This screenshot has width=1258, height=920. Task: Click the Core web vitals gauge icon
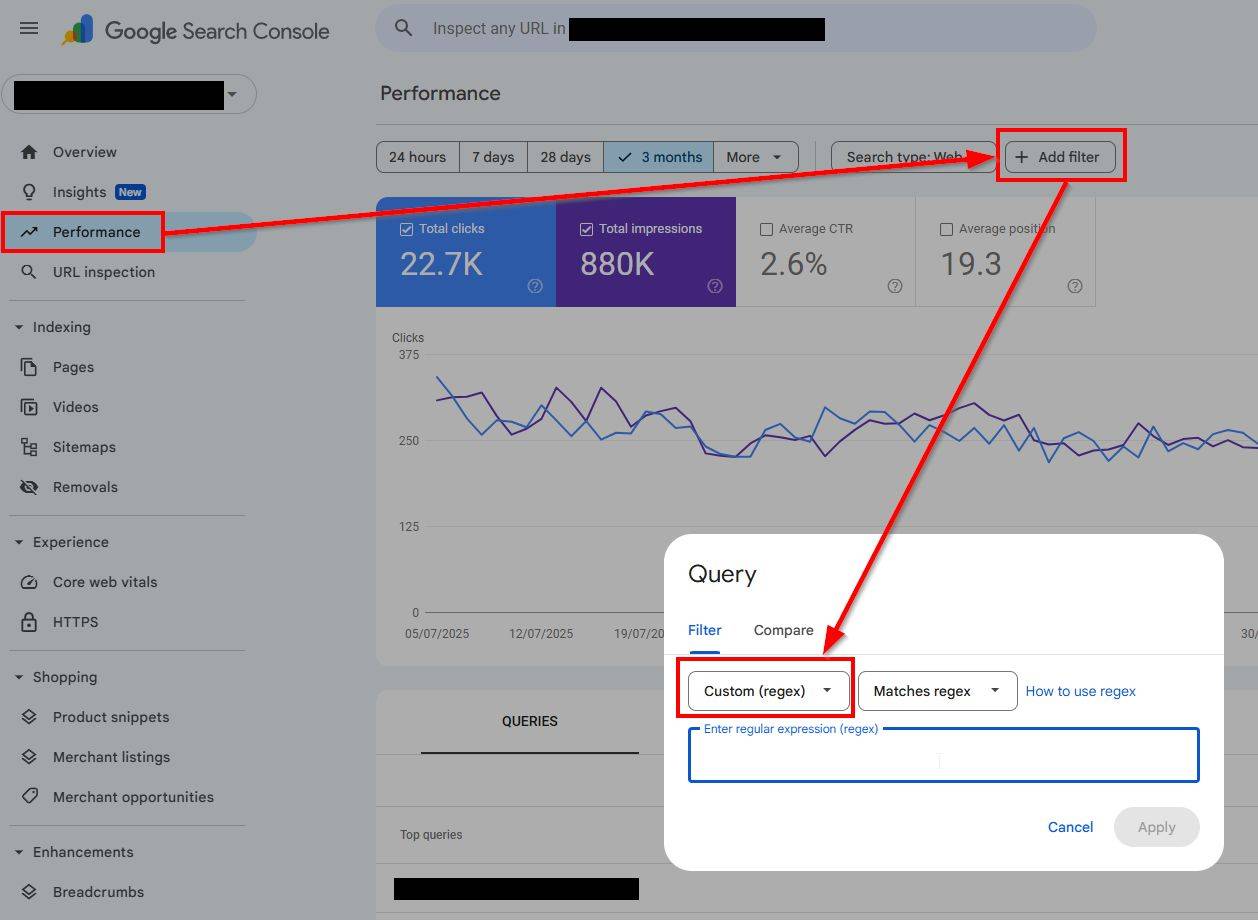click(x=29, y=582)
